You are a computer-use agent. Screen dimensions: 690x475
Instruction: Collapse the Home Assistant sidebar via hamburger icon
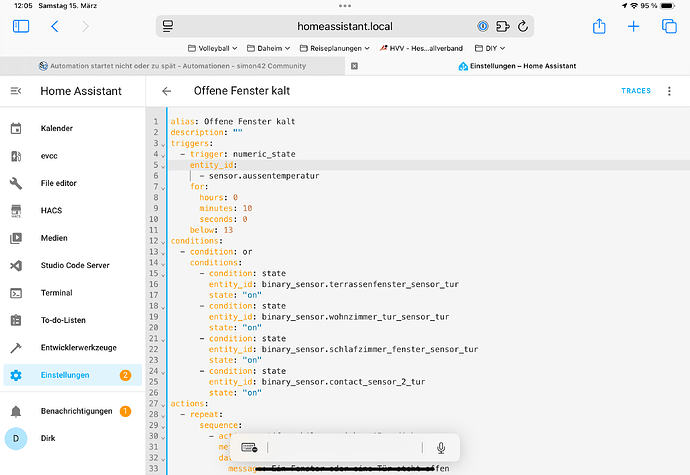click(x=16, y=91)
